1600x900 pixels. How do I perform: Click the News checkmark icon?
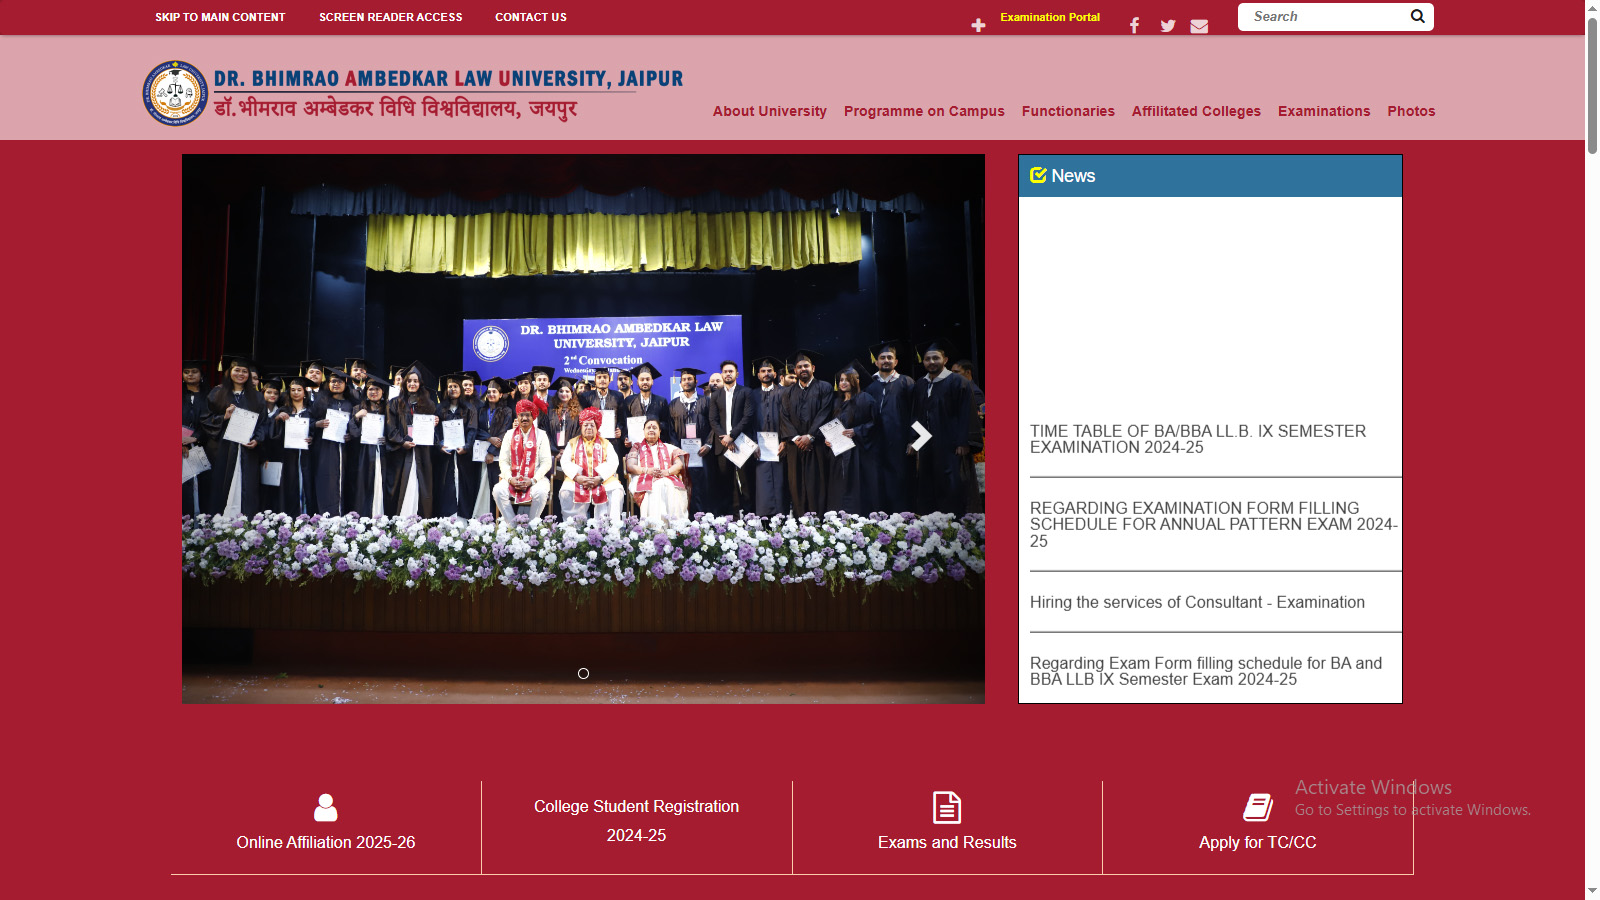[1038, 175]
